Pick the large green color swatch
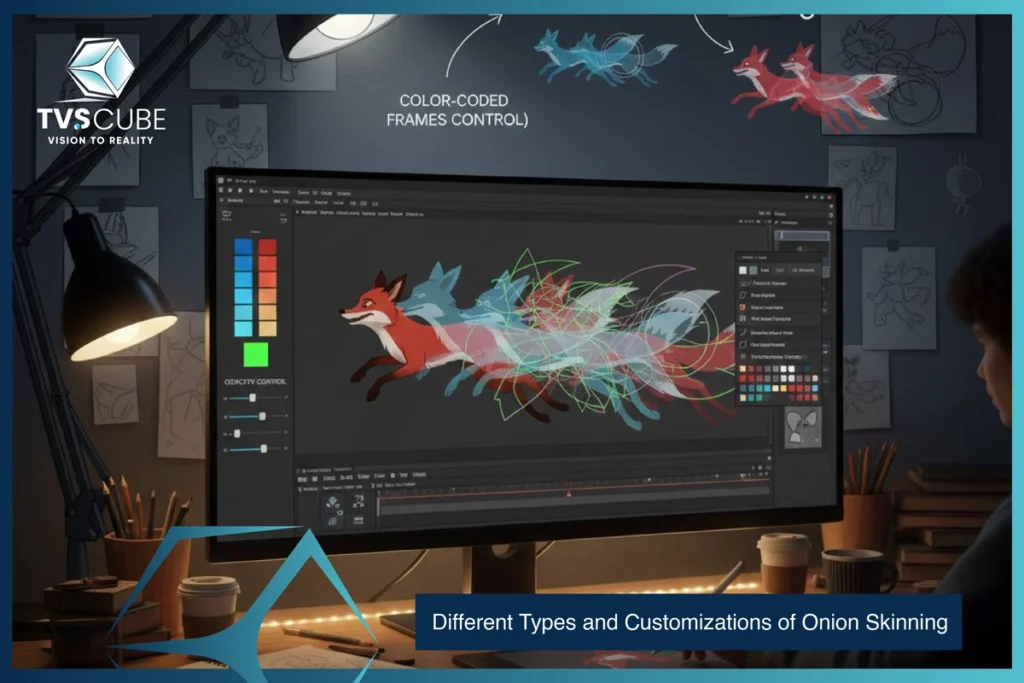Viewport: 1024px width, 683px height. (x=257, y=354)
